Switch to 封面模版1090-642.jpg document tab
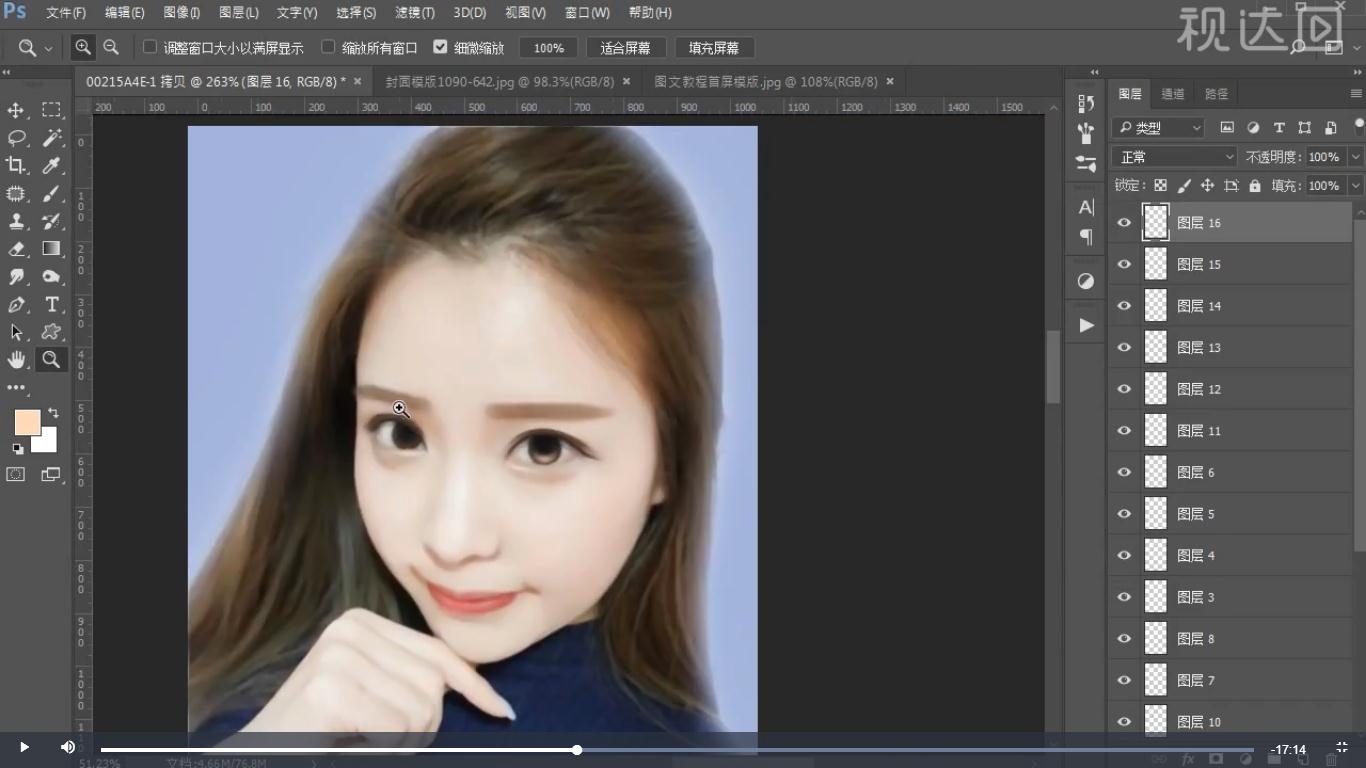The height and width of the screenshot is (768, 1366). pyautogui.click(x=500, y=82)
